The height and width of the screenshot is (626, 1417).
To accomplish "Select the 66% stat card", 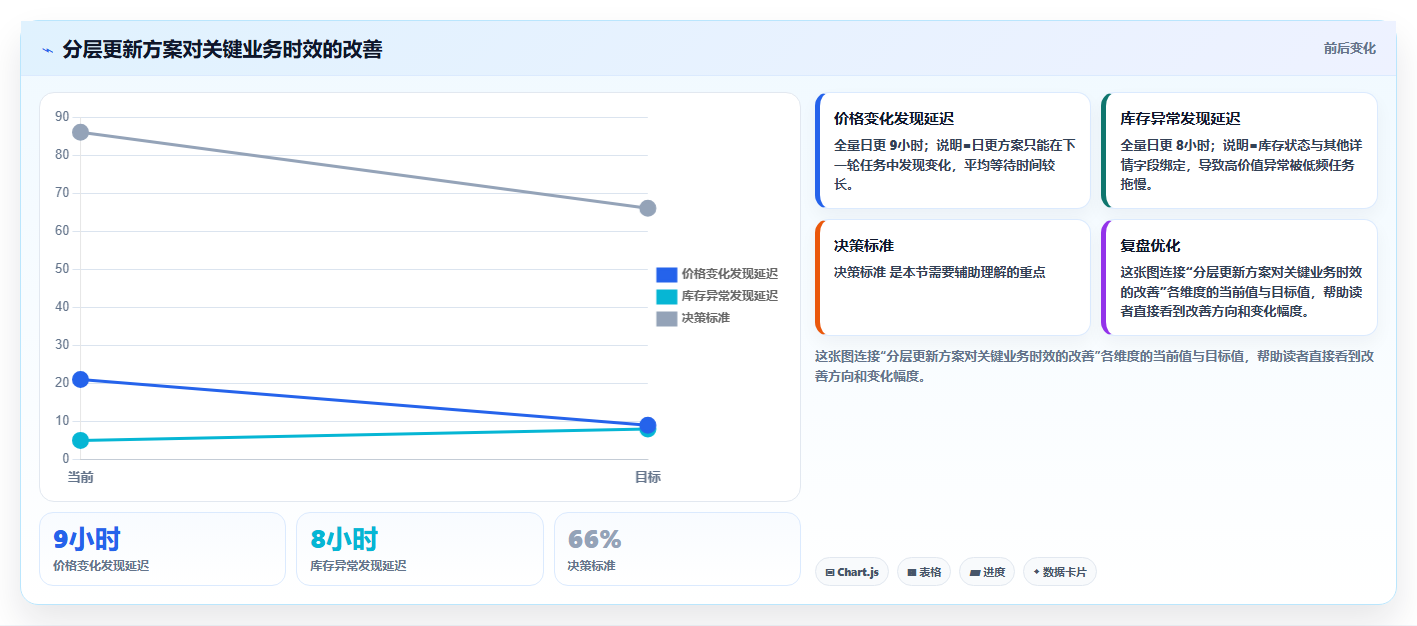I will point(677,549).
